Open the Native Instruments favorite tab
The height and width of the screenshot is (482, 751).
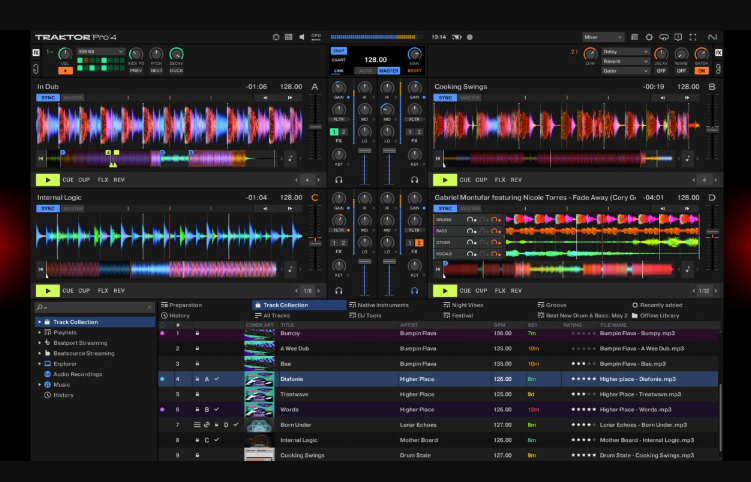click(379, 305)
